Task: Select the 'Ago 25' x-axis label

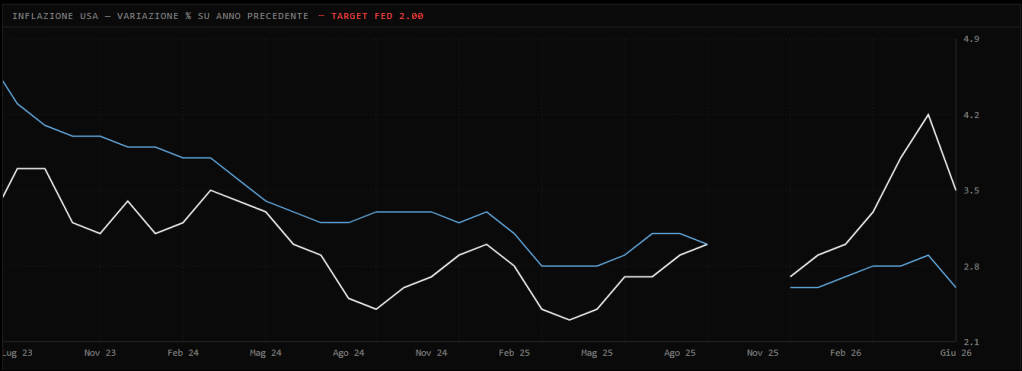Action: coord(680,353)
